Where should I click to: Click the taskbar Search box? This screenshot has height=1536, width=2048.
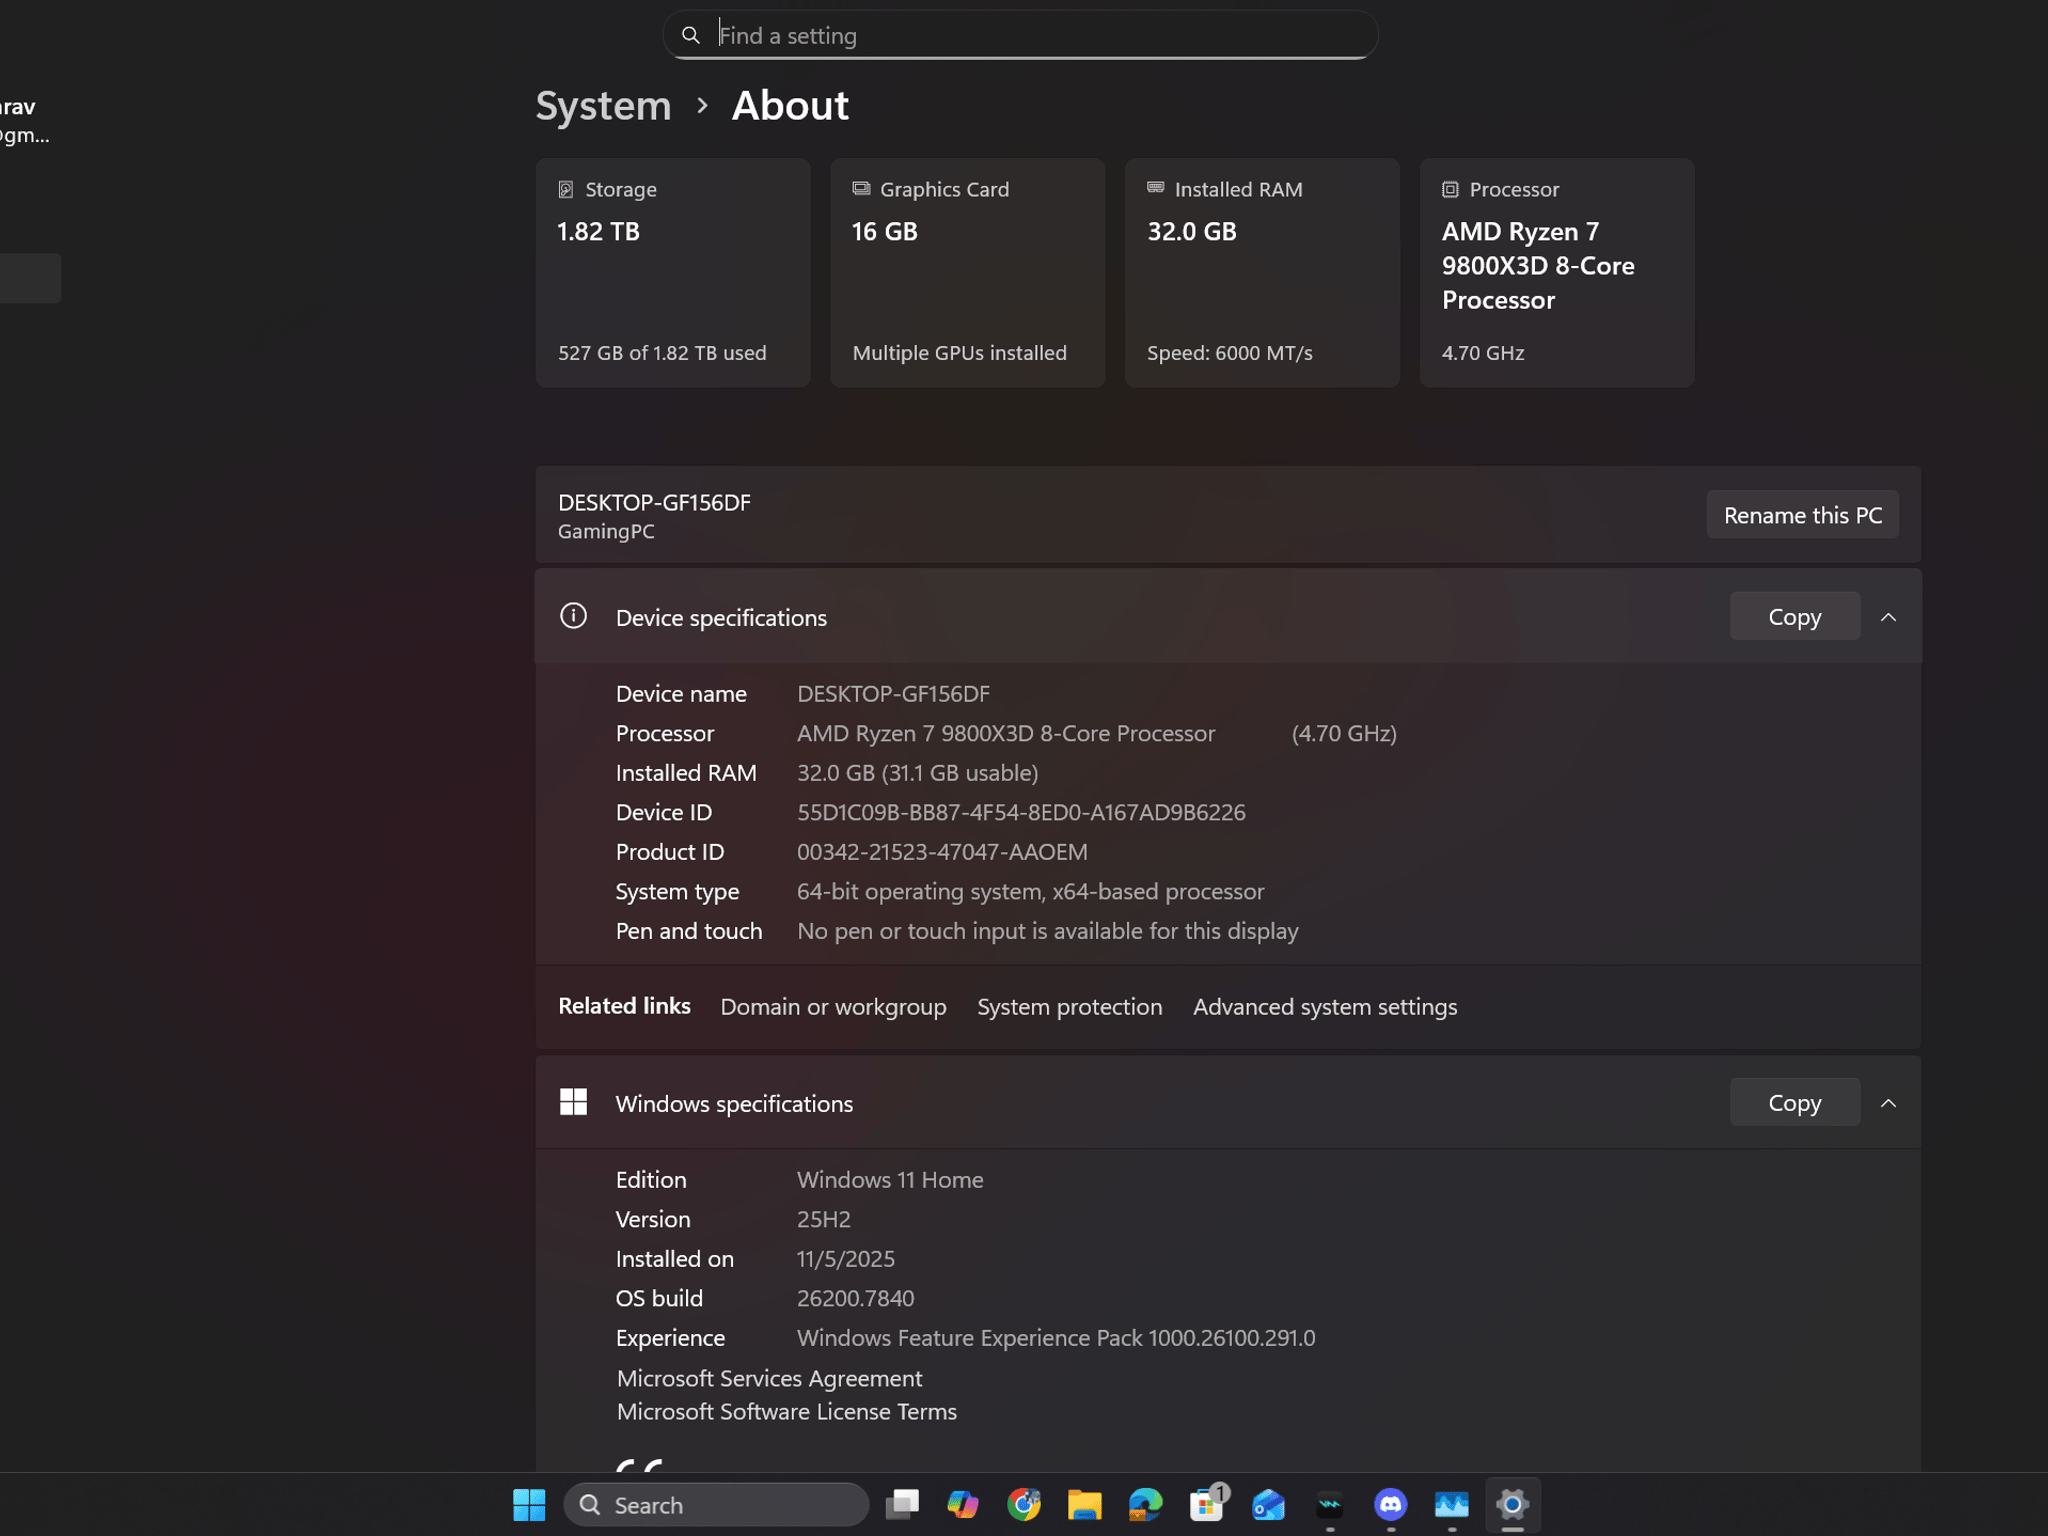(716, 1505)
